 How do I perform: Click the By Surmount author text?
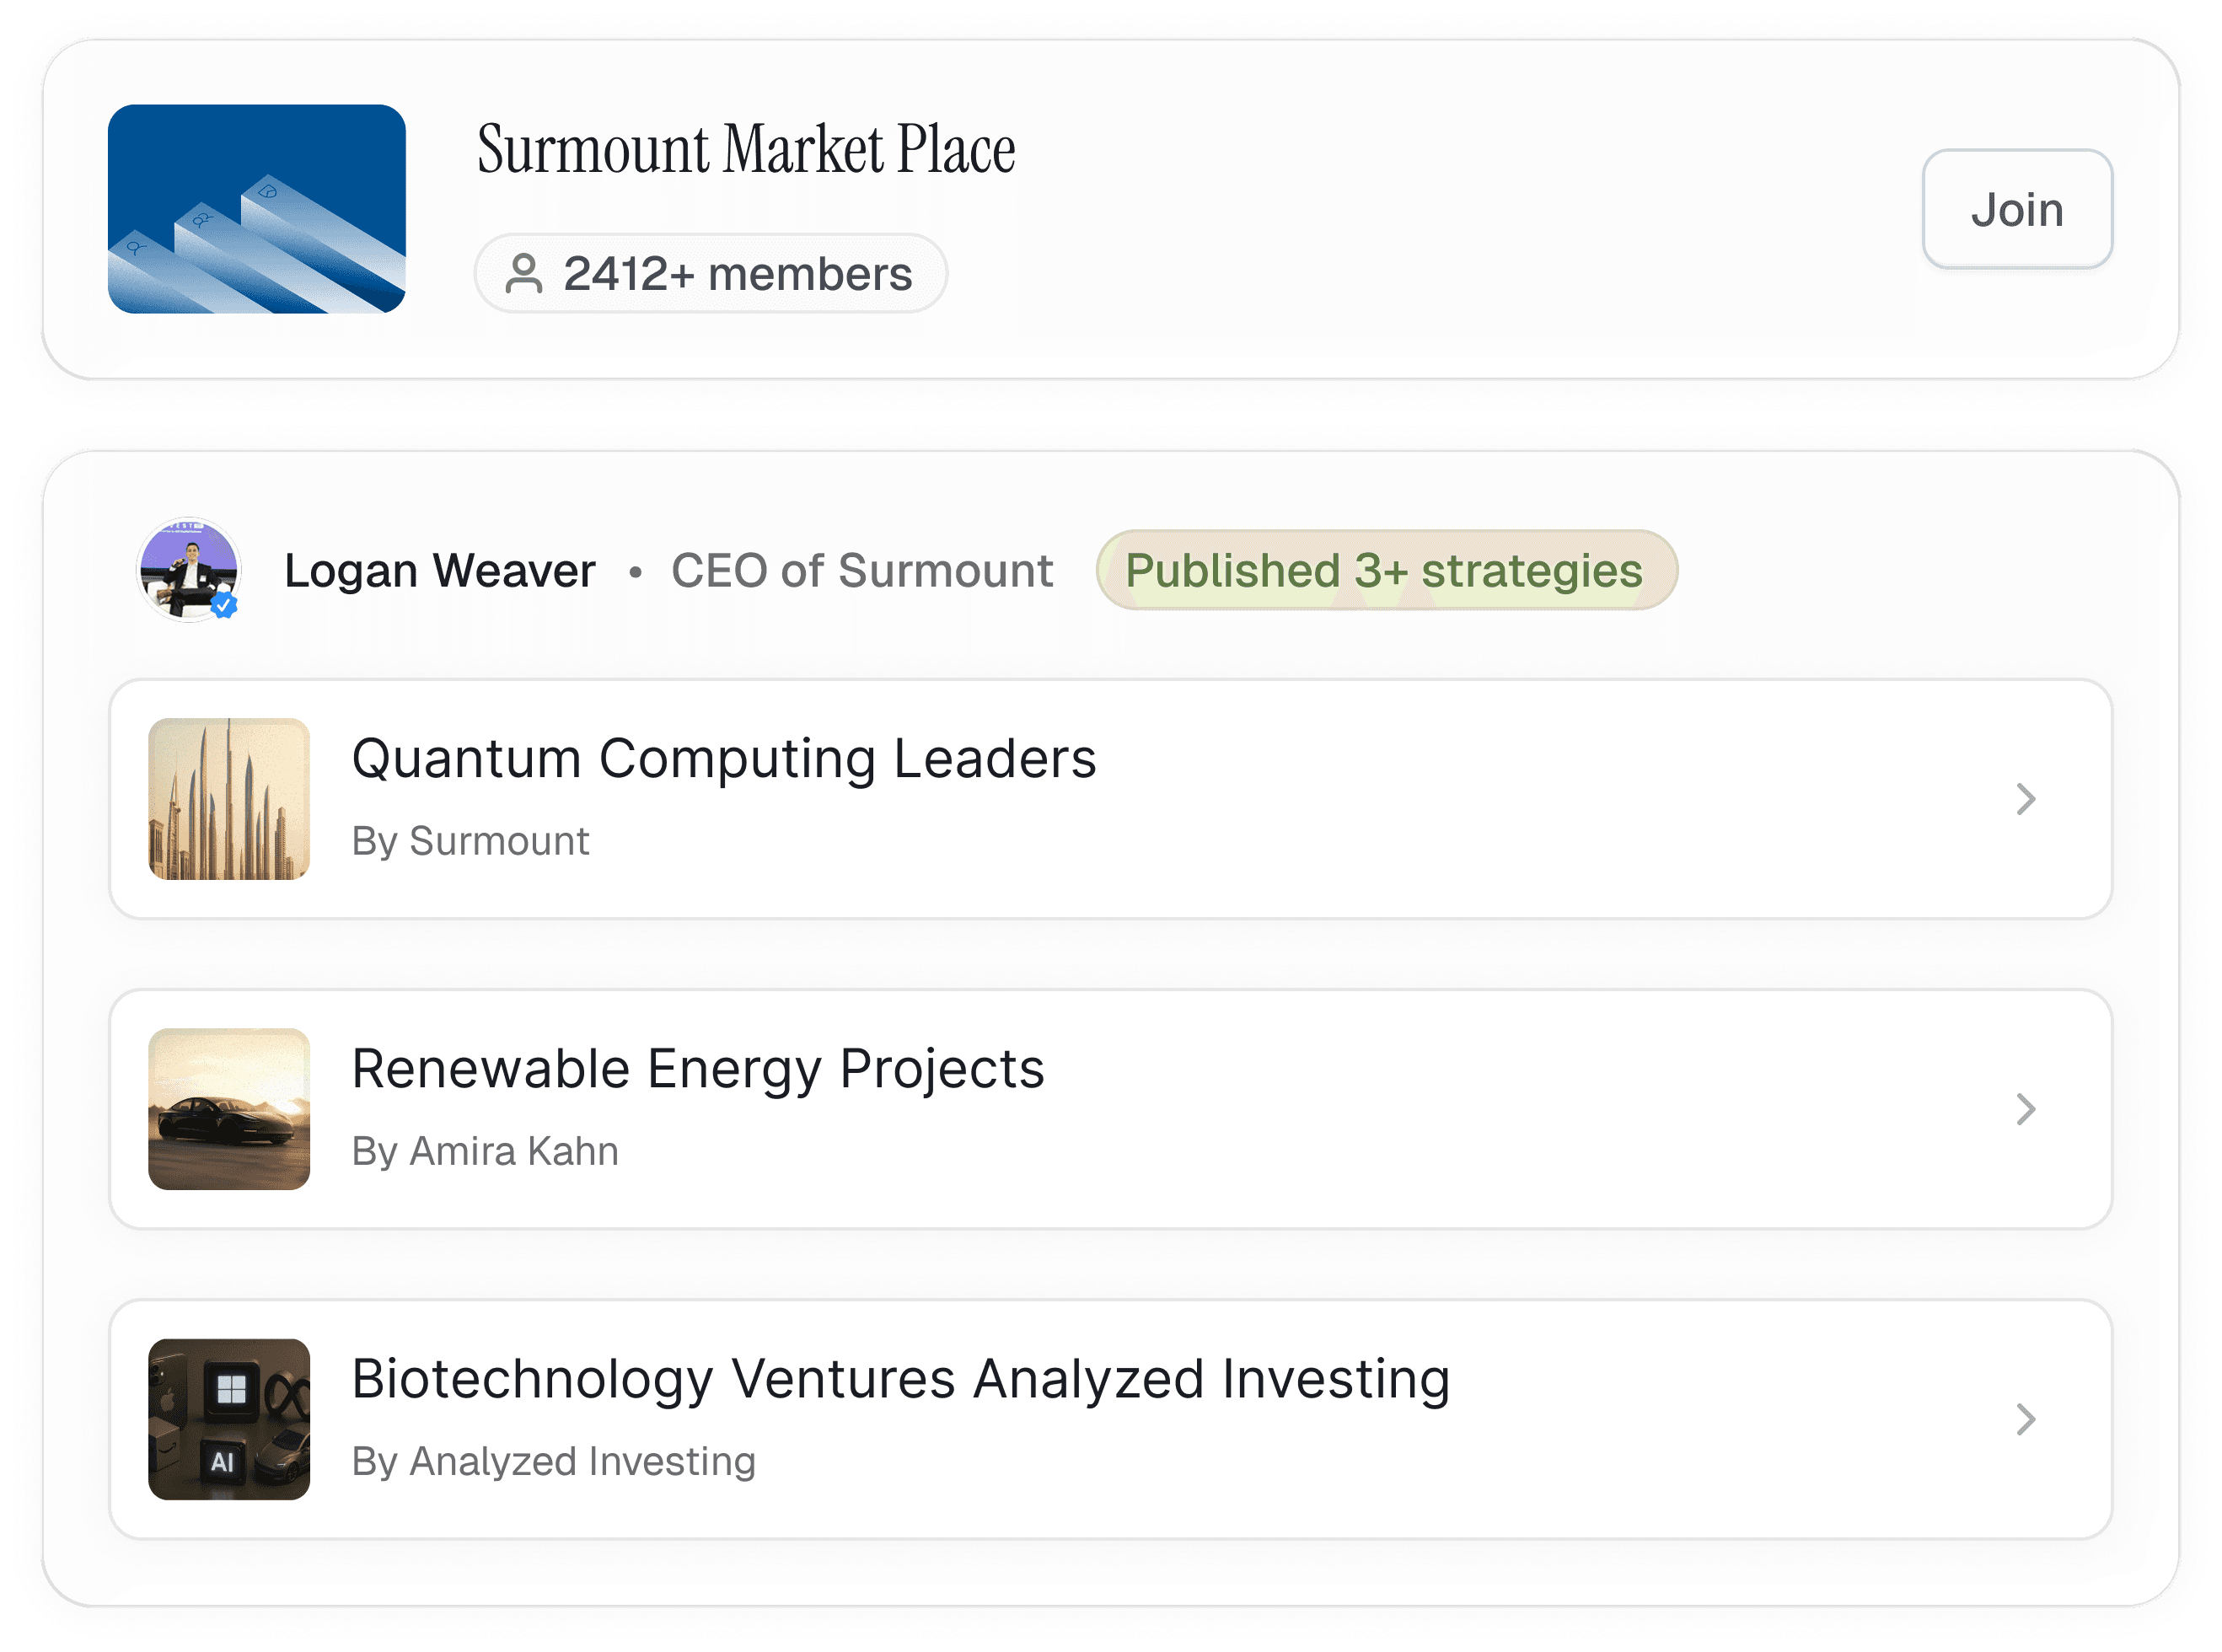pos(470,841)
